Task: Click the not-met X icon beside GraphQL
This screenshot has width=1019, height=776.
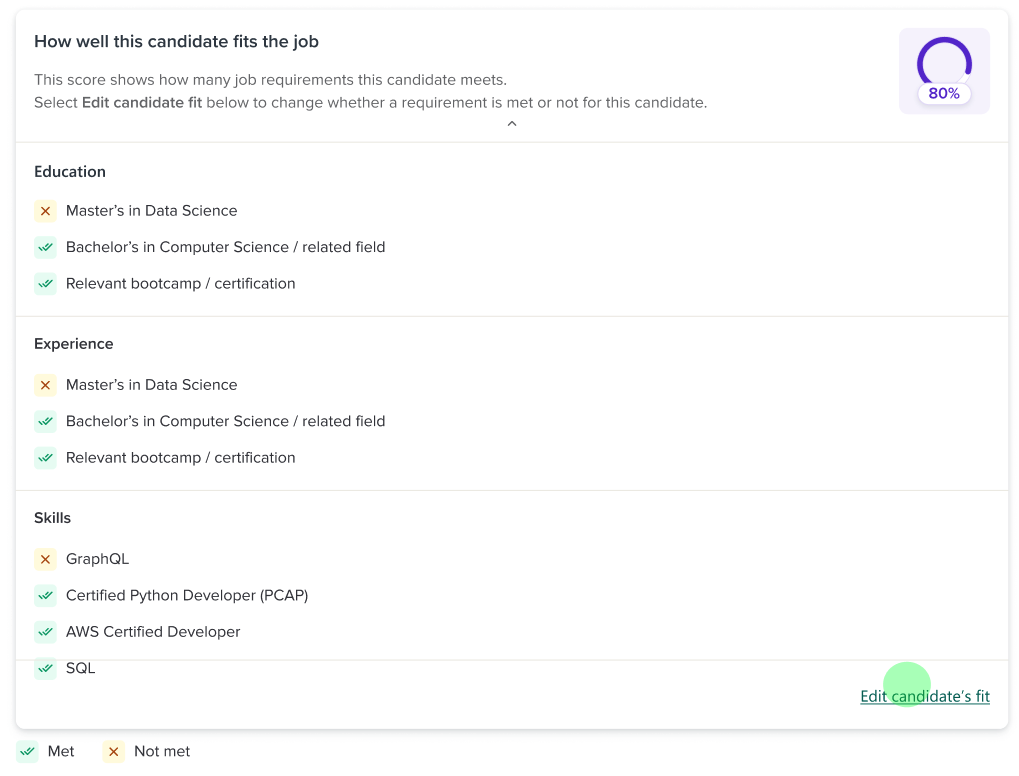Action: (45, 559)
